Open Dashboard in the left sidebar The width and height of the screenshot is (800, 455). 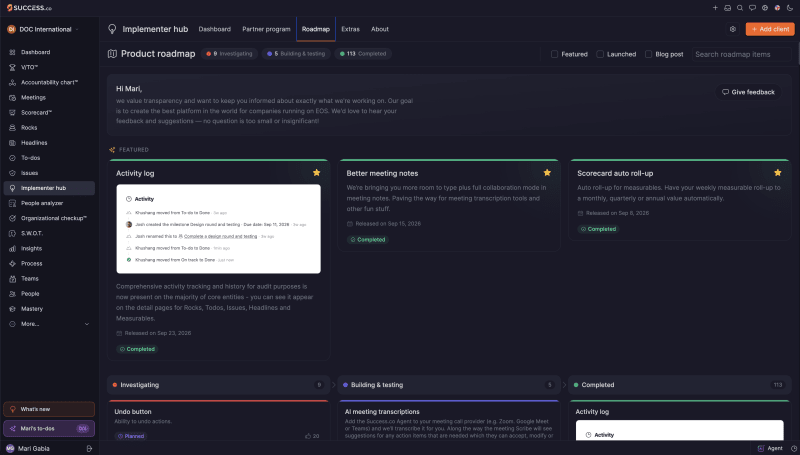point(49,52)
